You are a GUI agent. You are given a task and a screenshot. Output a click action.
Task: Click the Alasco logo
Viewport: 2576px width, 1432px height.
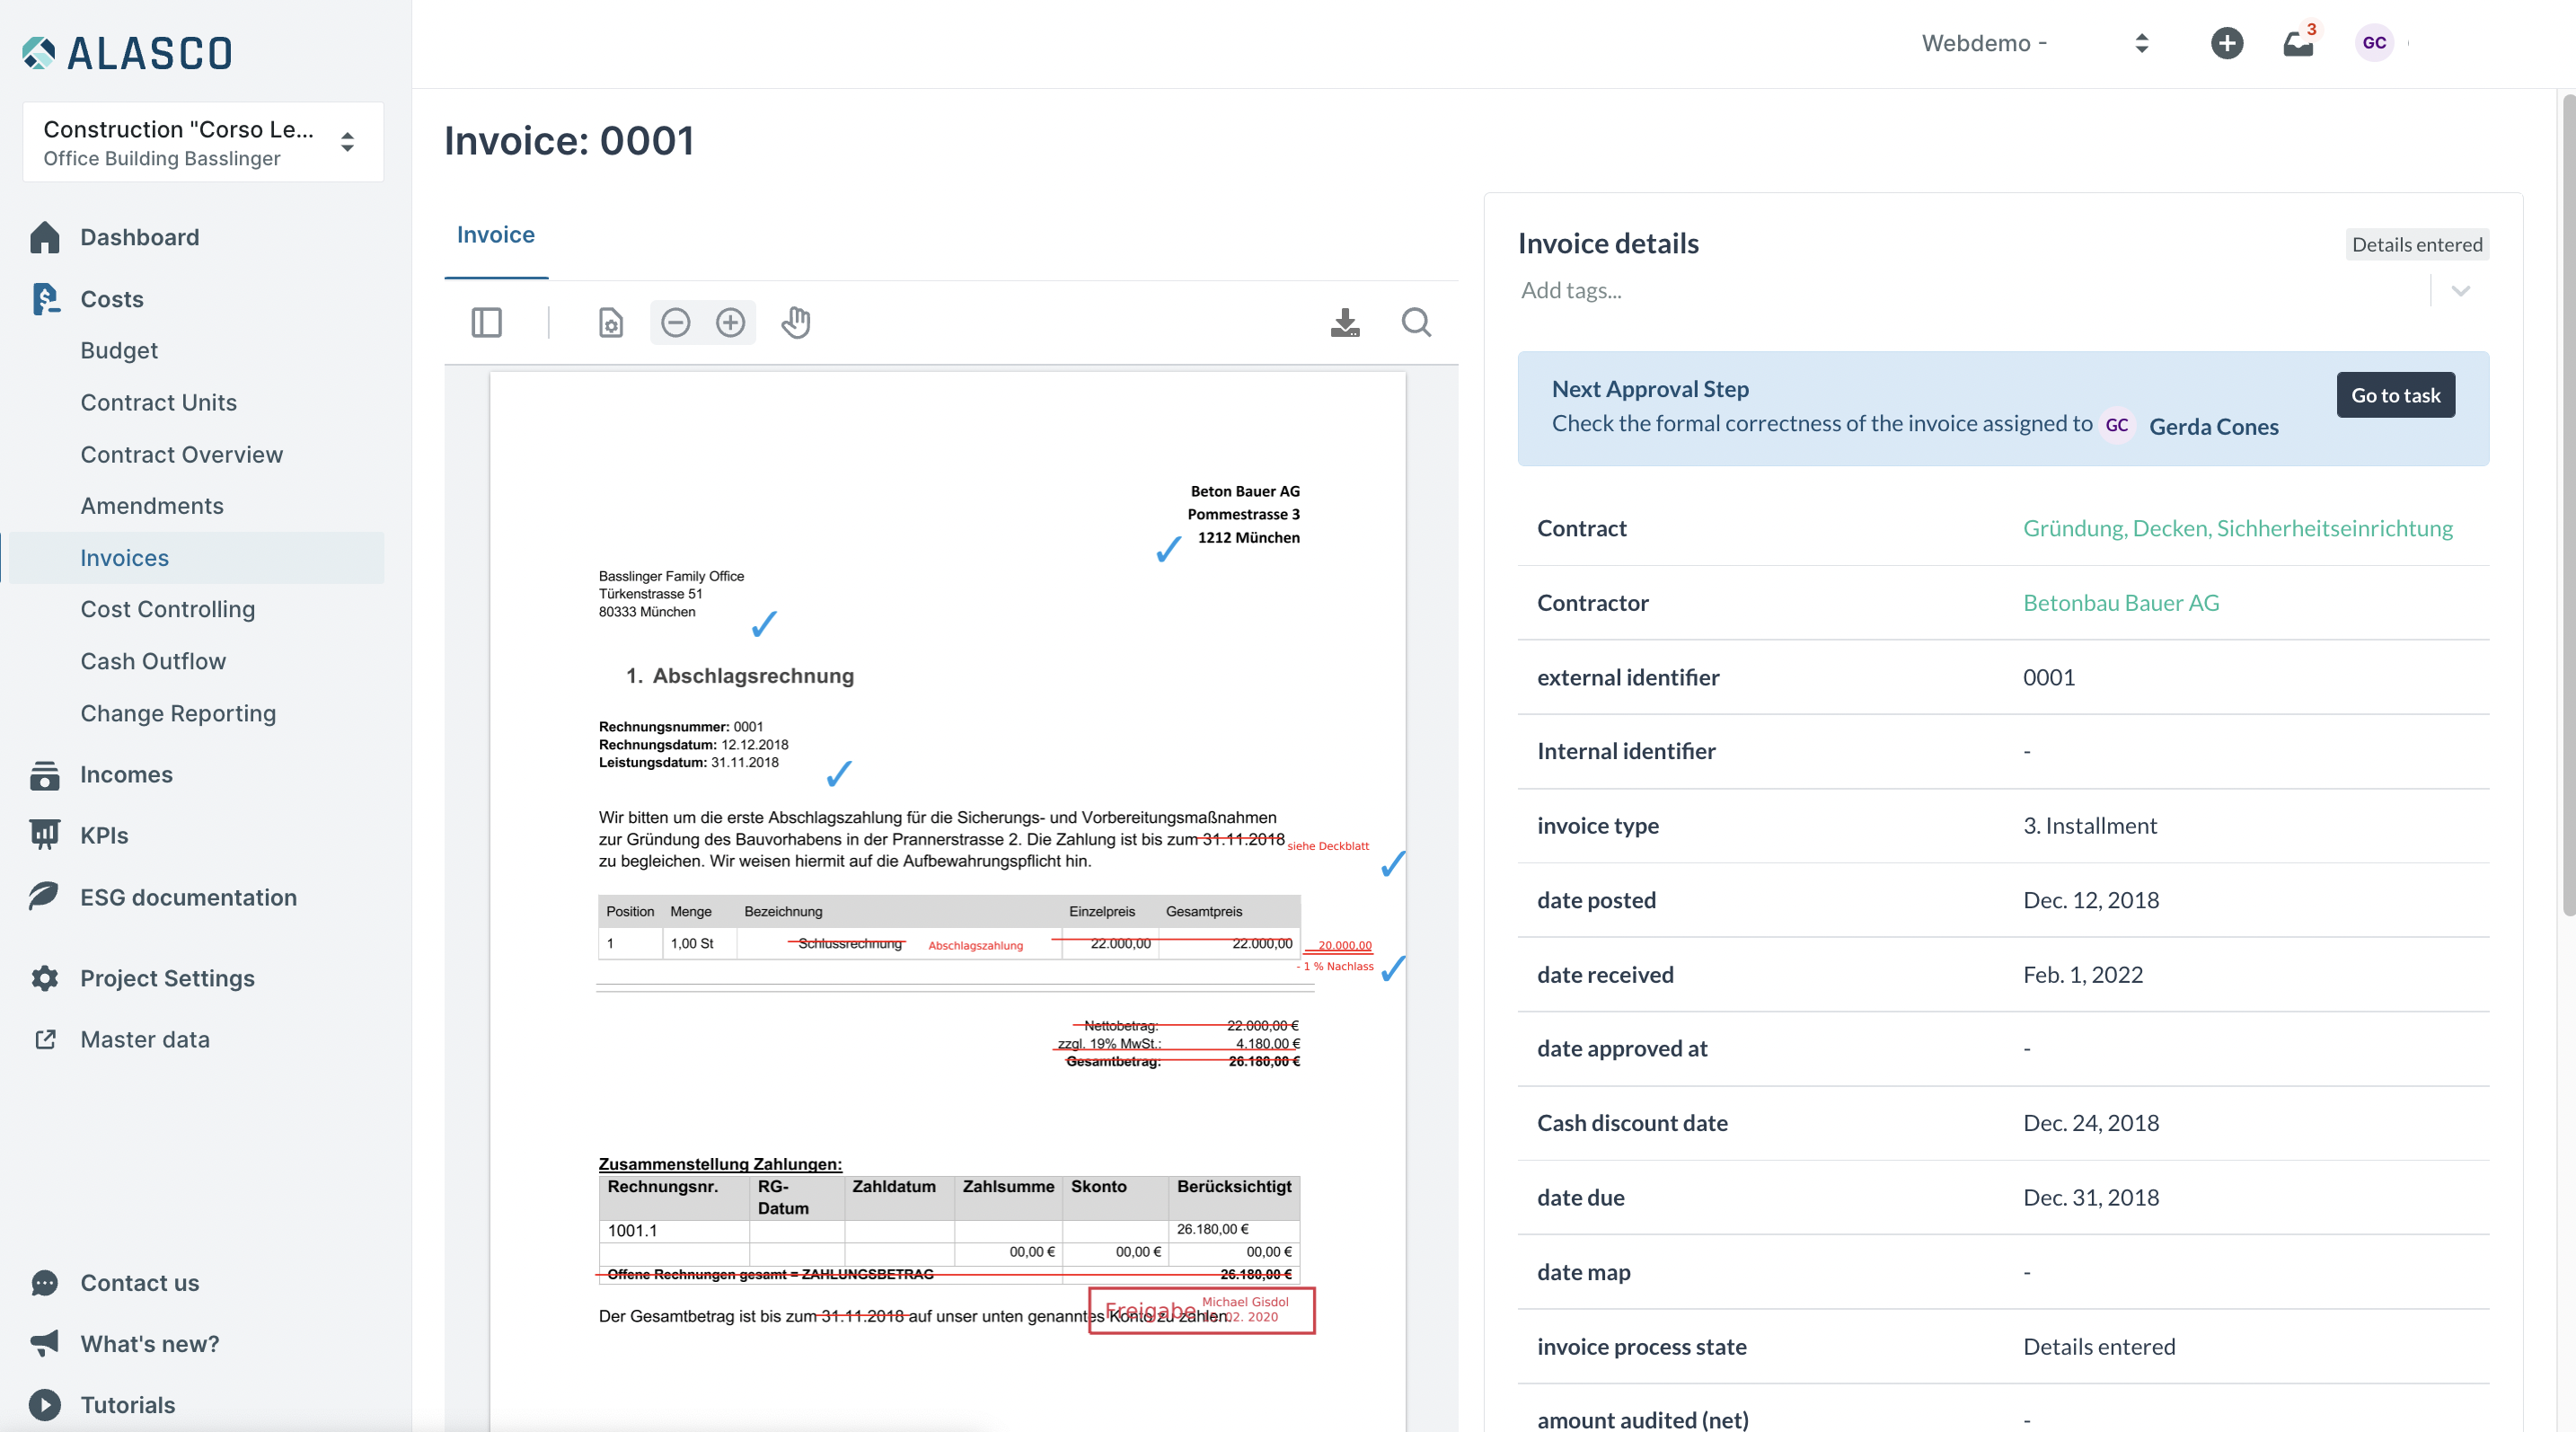[x=127, y=53]
